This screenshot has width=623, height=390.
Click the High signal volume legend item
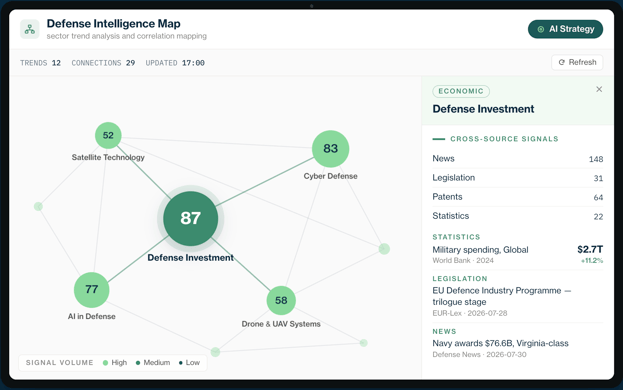click(x=115, y=363)
